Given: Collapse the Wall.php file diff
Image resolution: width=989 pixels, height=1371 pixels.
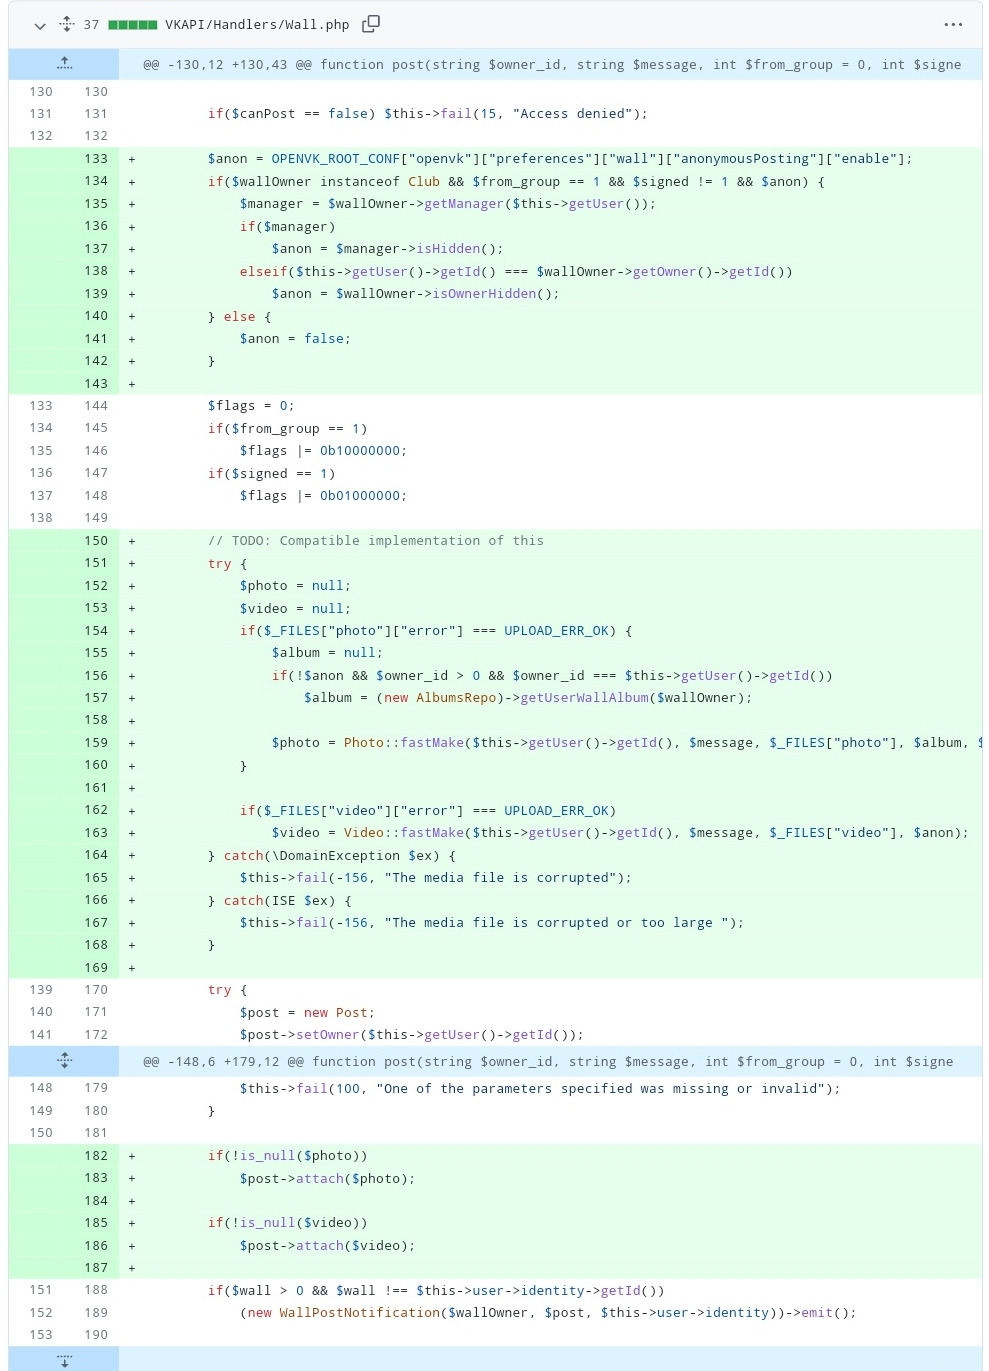Looking at the screenshot, I should [x=40, y=25].
